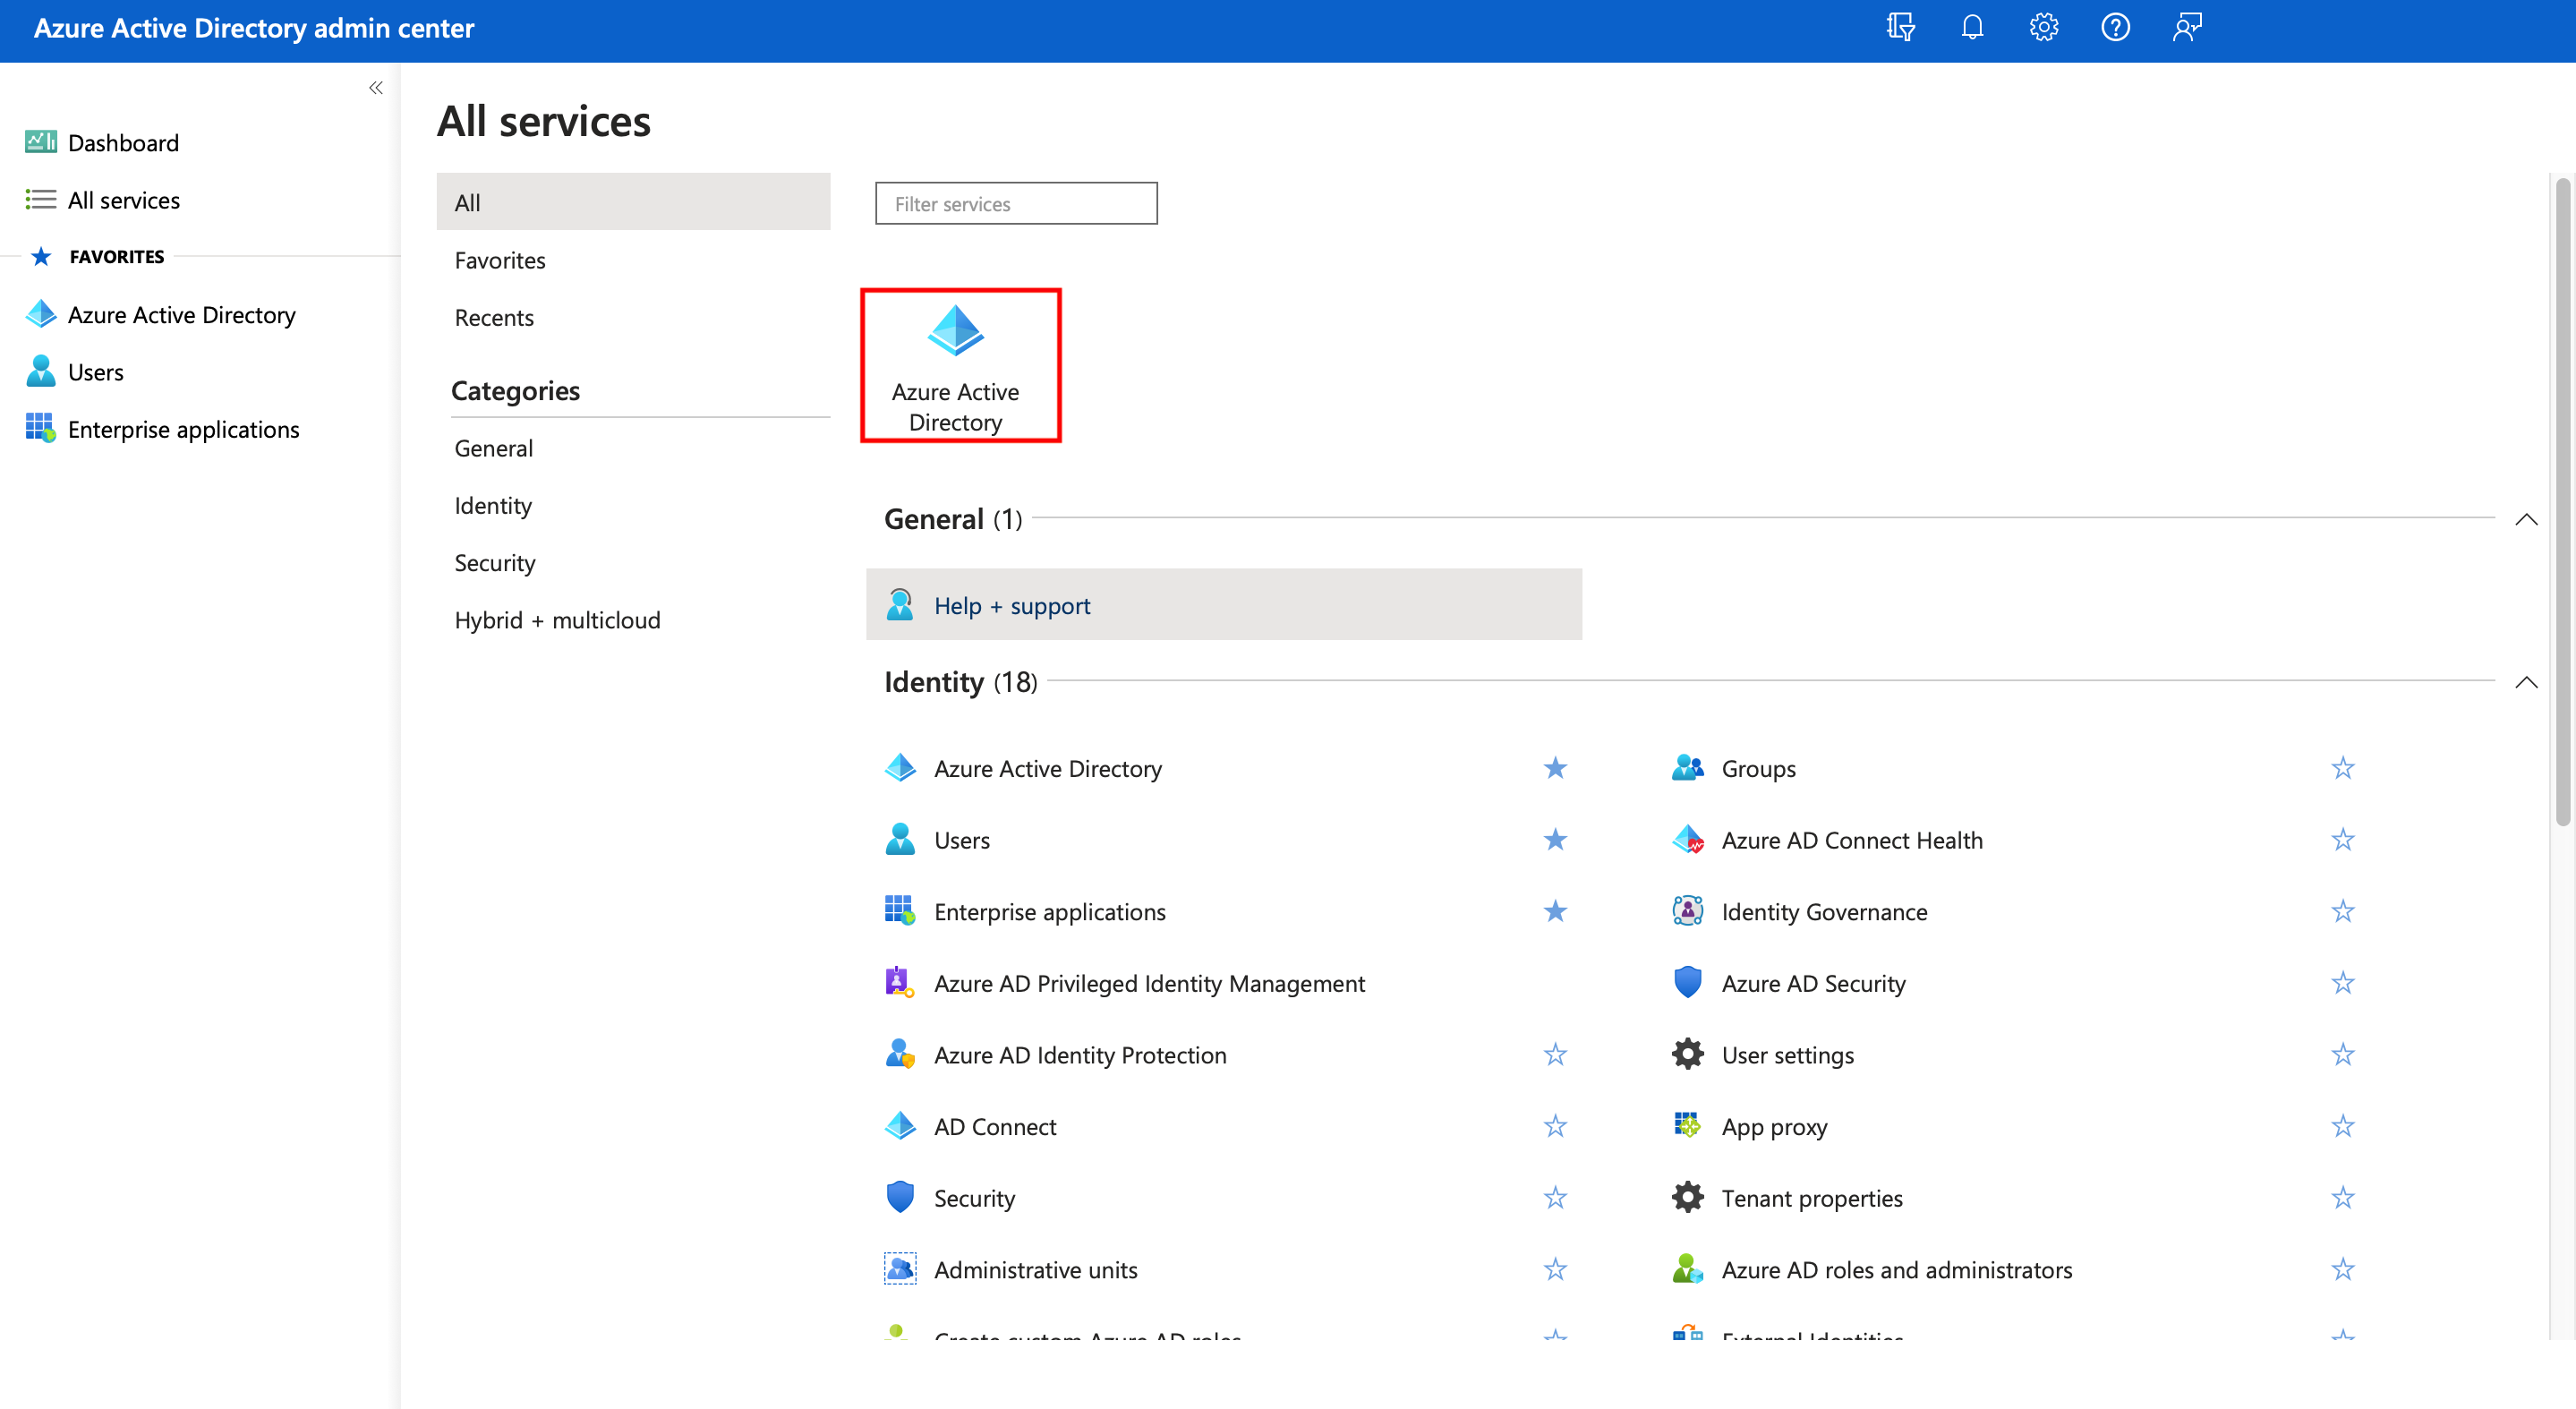Screen dimensions: 2576x1409
Task: Click the AD Connect icon
Action: pyautogui.click(x=900, y=1126)
